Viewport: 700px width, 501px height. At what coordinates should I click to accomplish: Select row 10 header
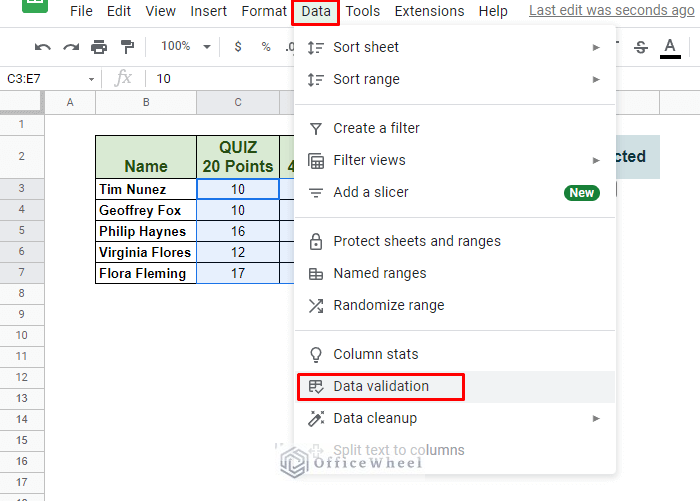[22, 335]
